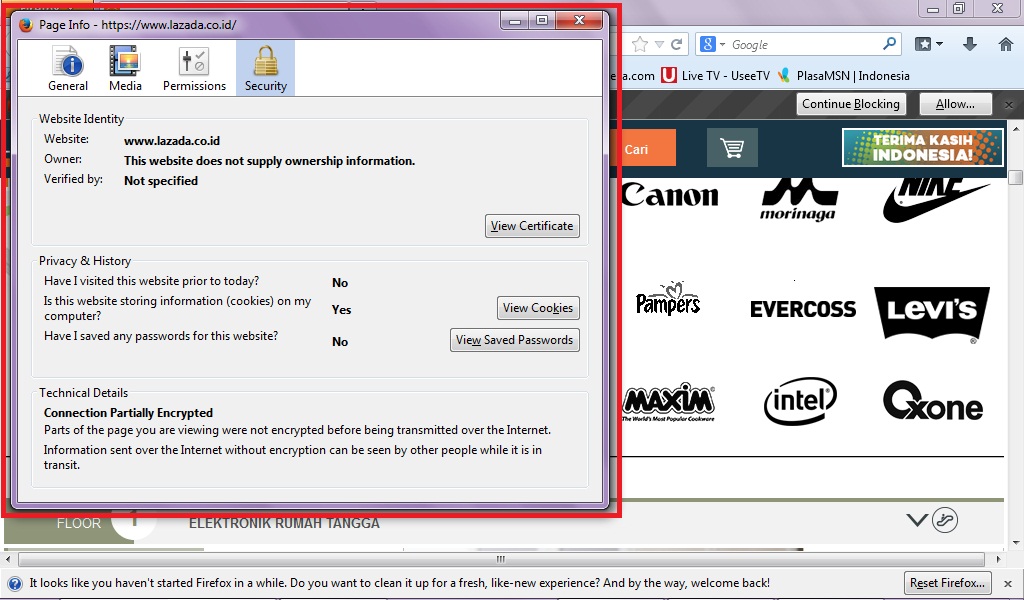This screenshot has width=1024, height=600.
Task: Click the Reset Firefox... button
Action: 948,583
